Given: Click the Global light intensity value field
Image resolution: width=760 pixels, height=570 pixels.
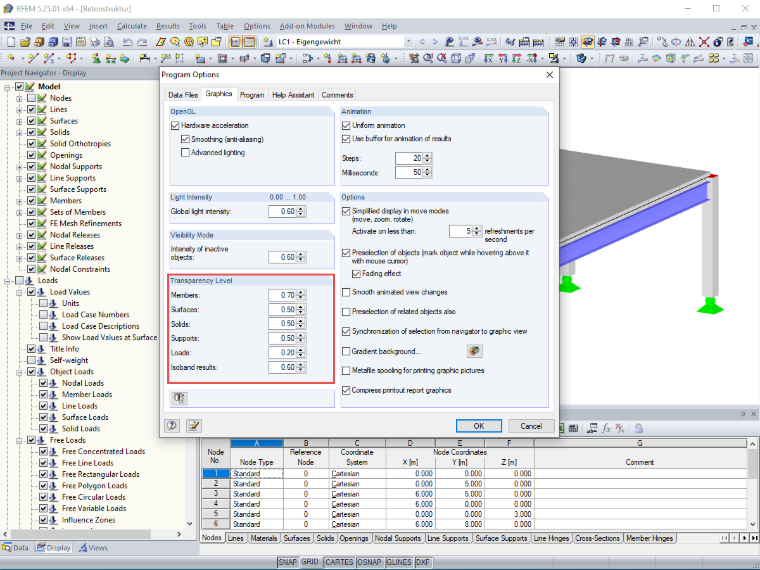Looking at the screenshot, I should click(x=283, y=211).
